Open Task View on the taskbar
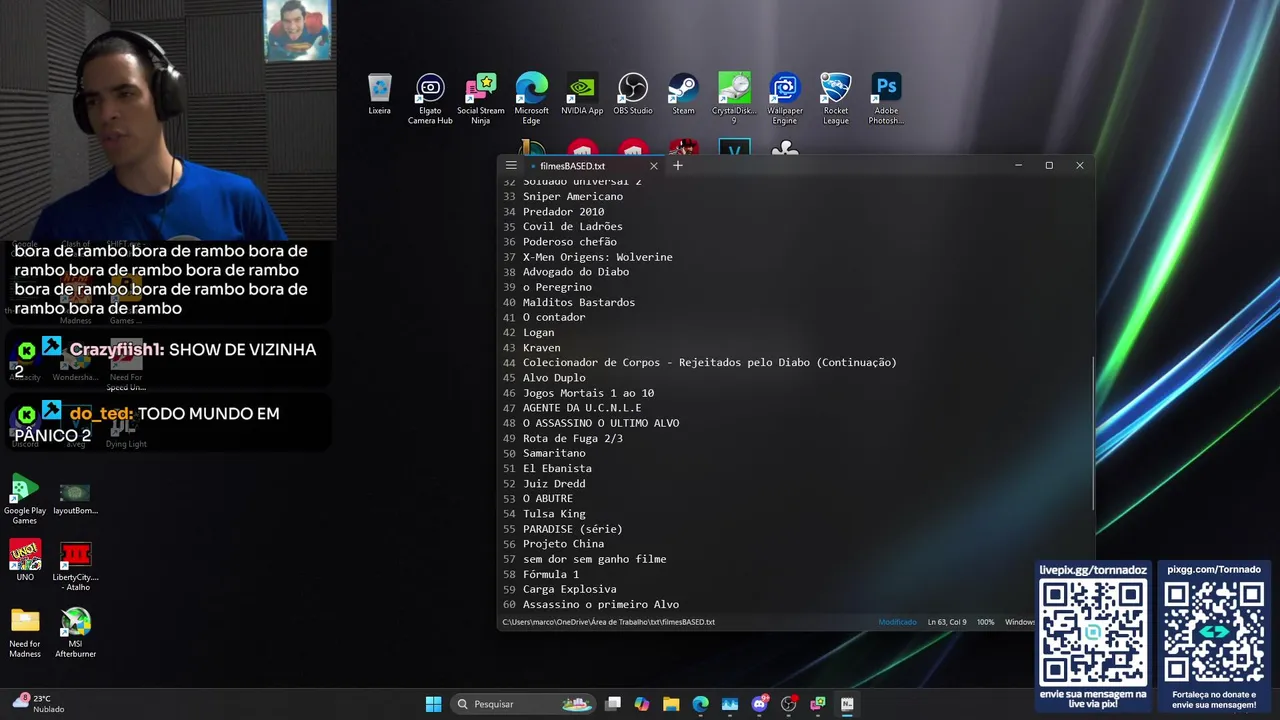1280x720 pixels. (613, 704)
